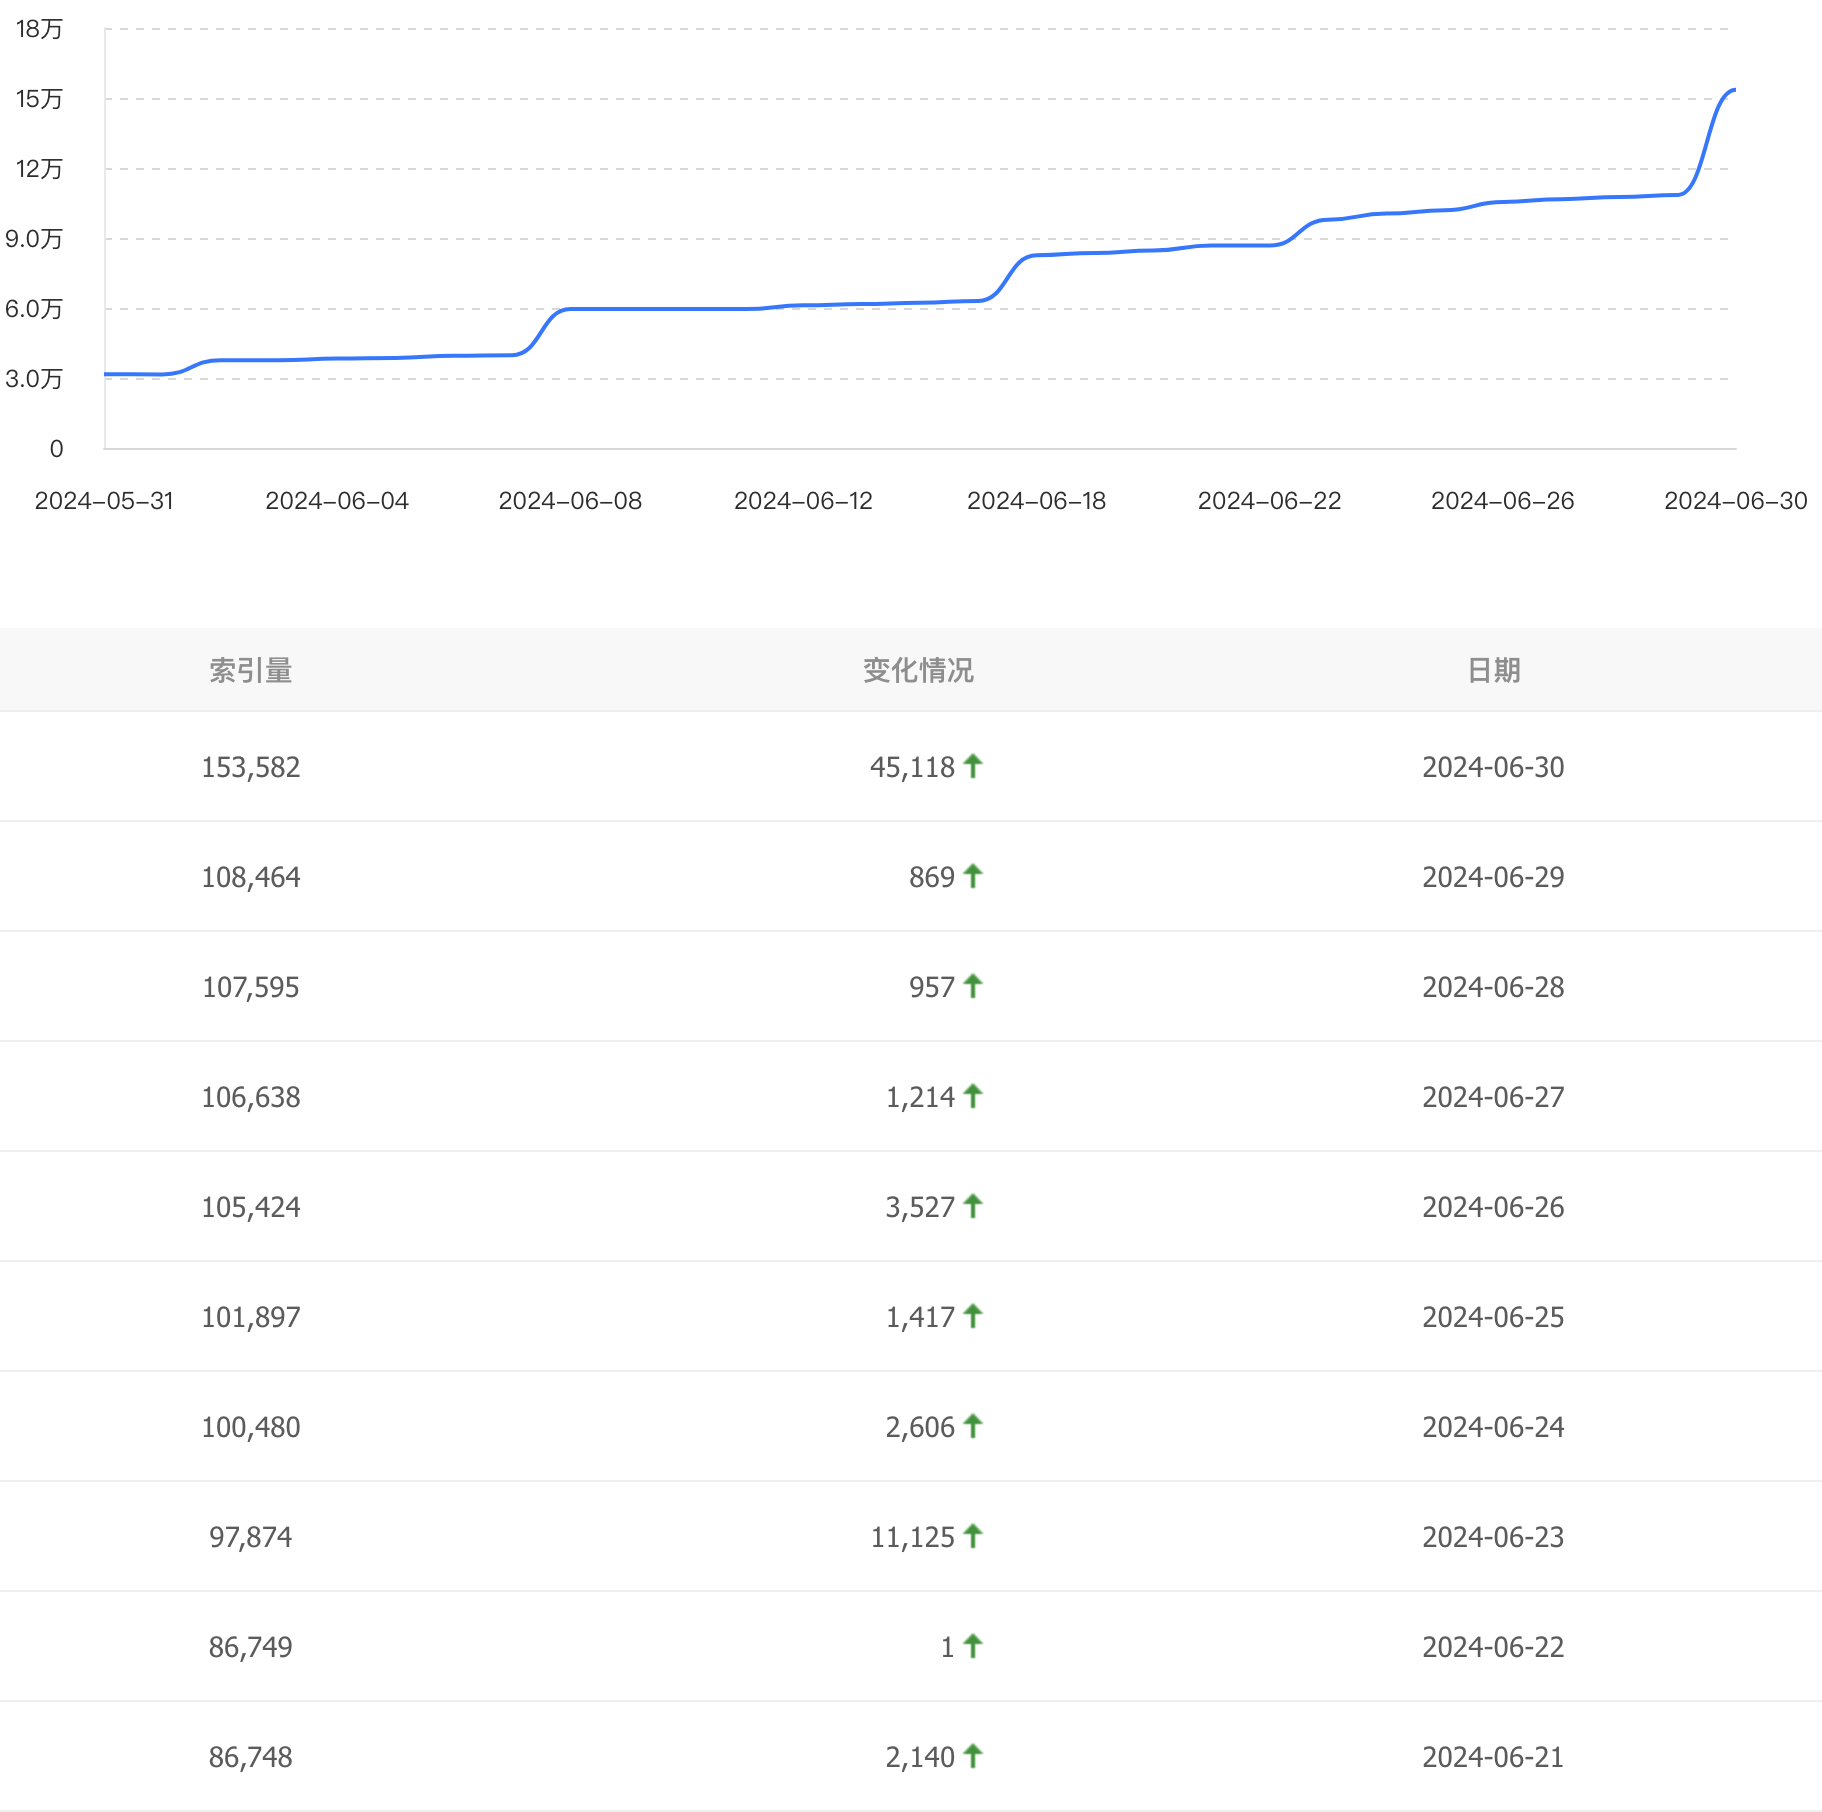The width and height of the screenshot is (1822, 1812).
Task: Click the 日期 column header
Action: pyautogui.click(x=1494, y=670)
